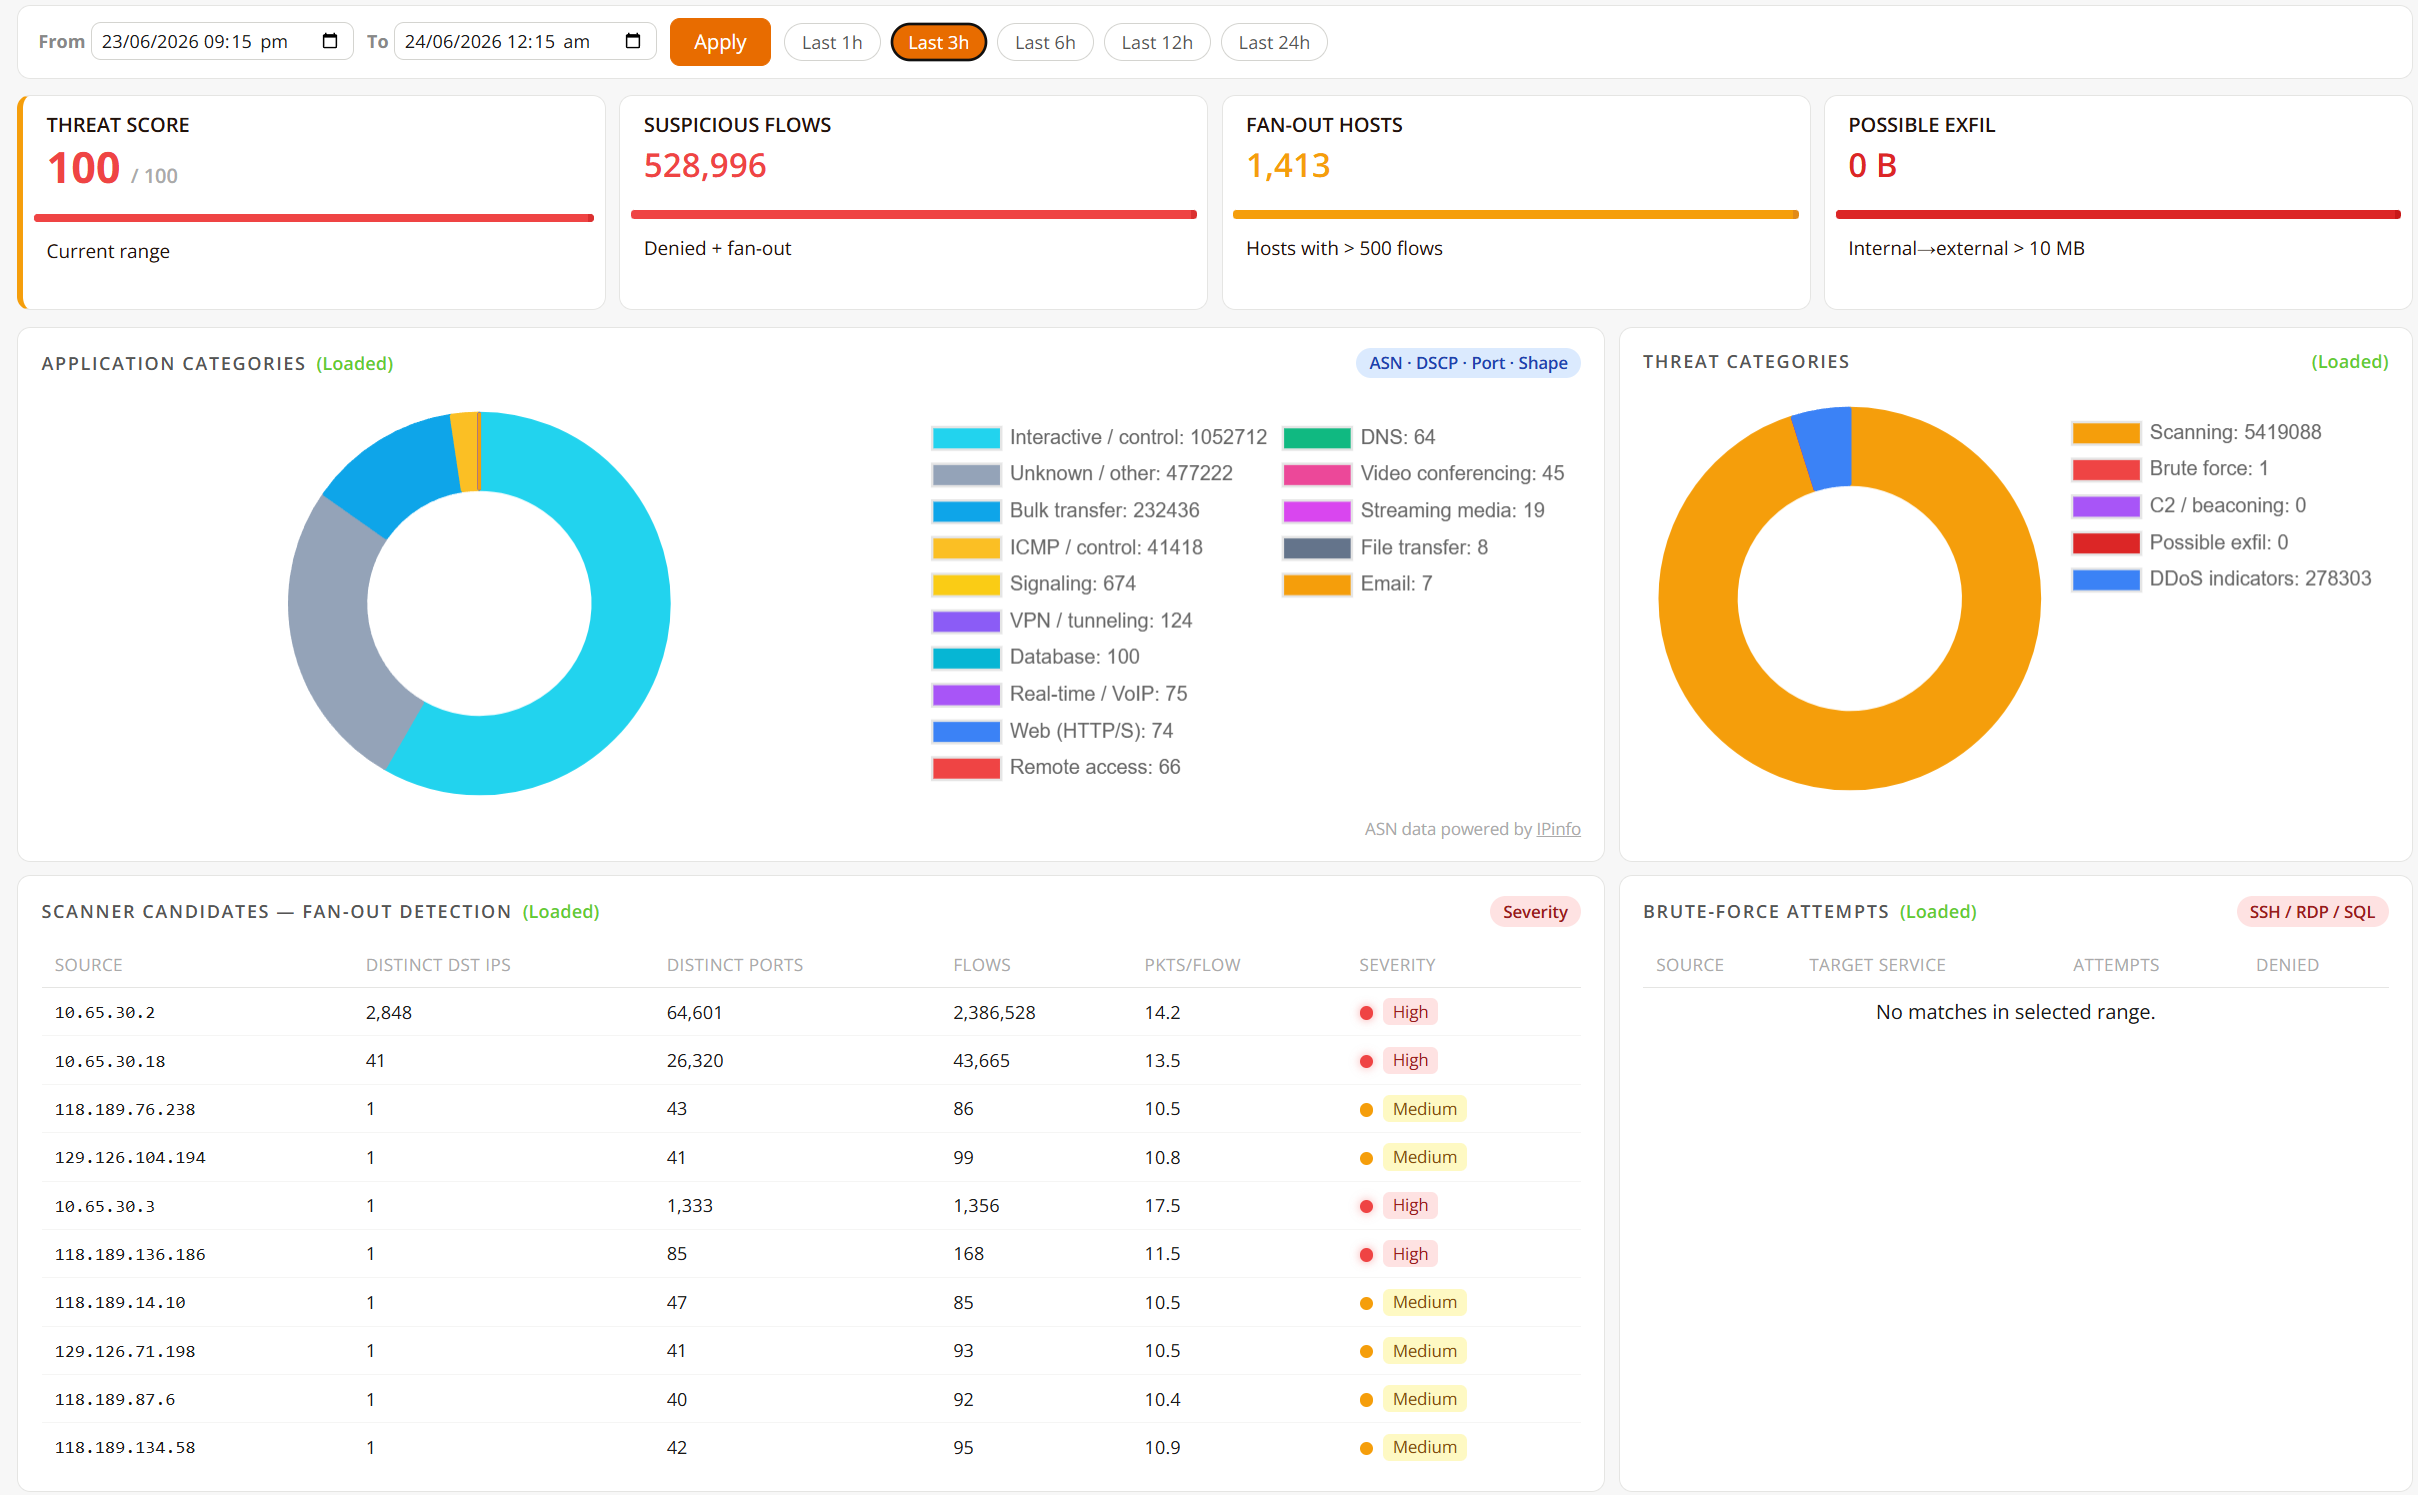Toggle Interactive / control legend swatch

click(966, 438)
